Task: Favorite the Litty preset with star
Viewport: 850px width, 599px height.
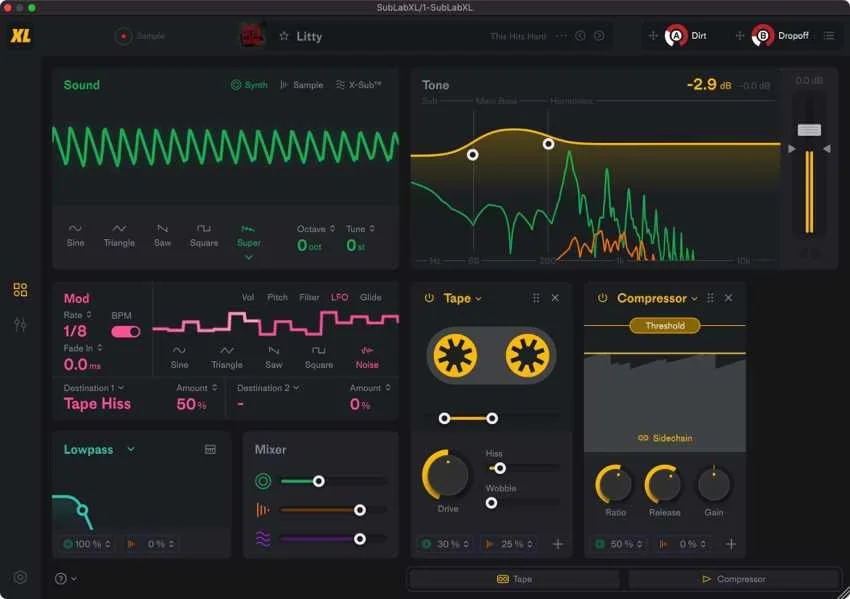Action: (x=284, y=36)
